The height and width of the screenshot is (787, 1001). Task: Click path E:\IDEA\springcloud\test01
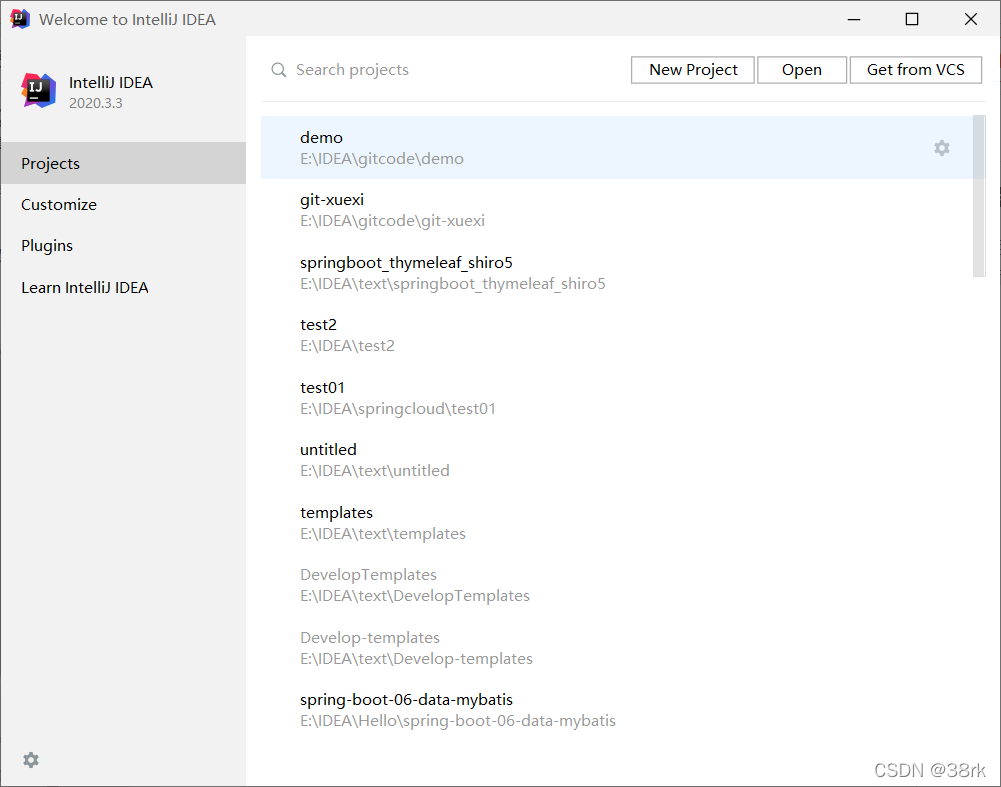coord(398,408)
